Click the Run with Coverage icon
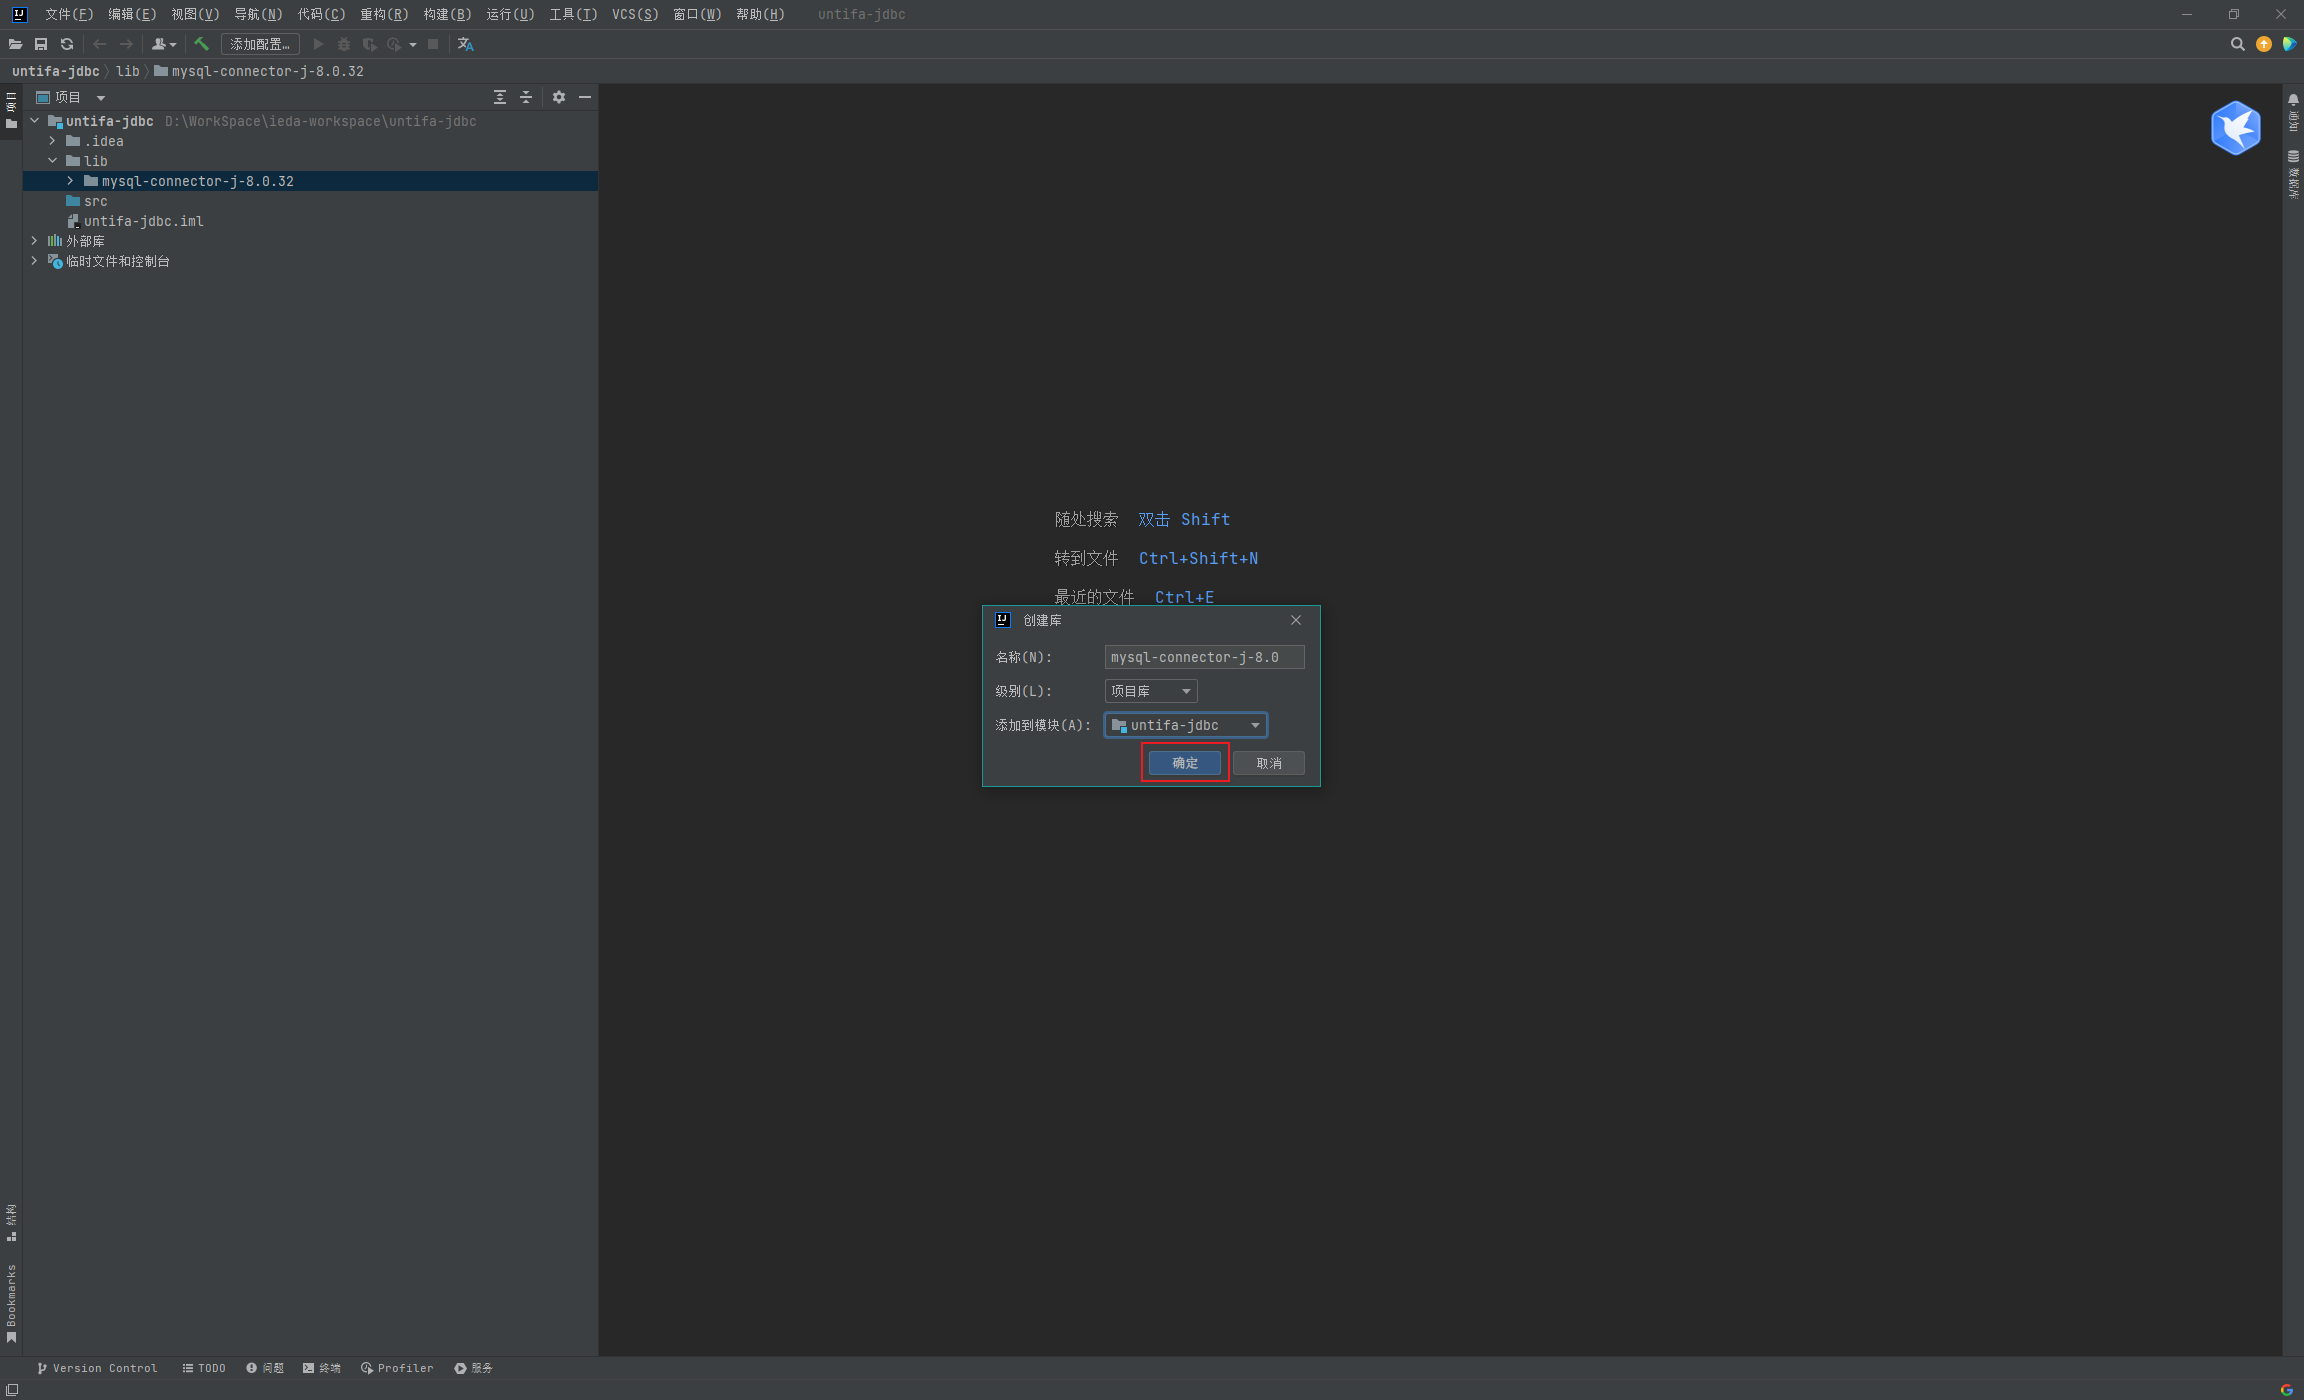 point(370,44)
